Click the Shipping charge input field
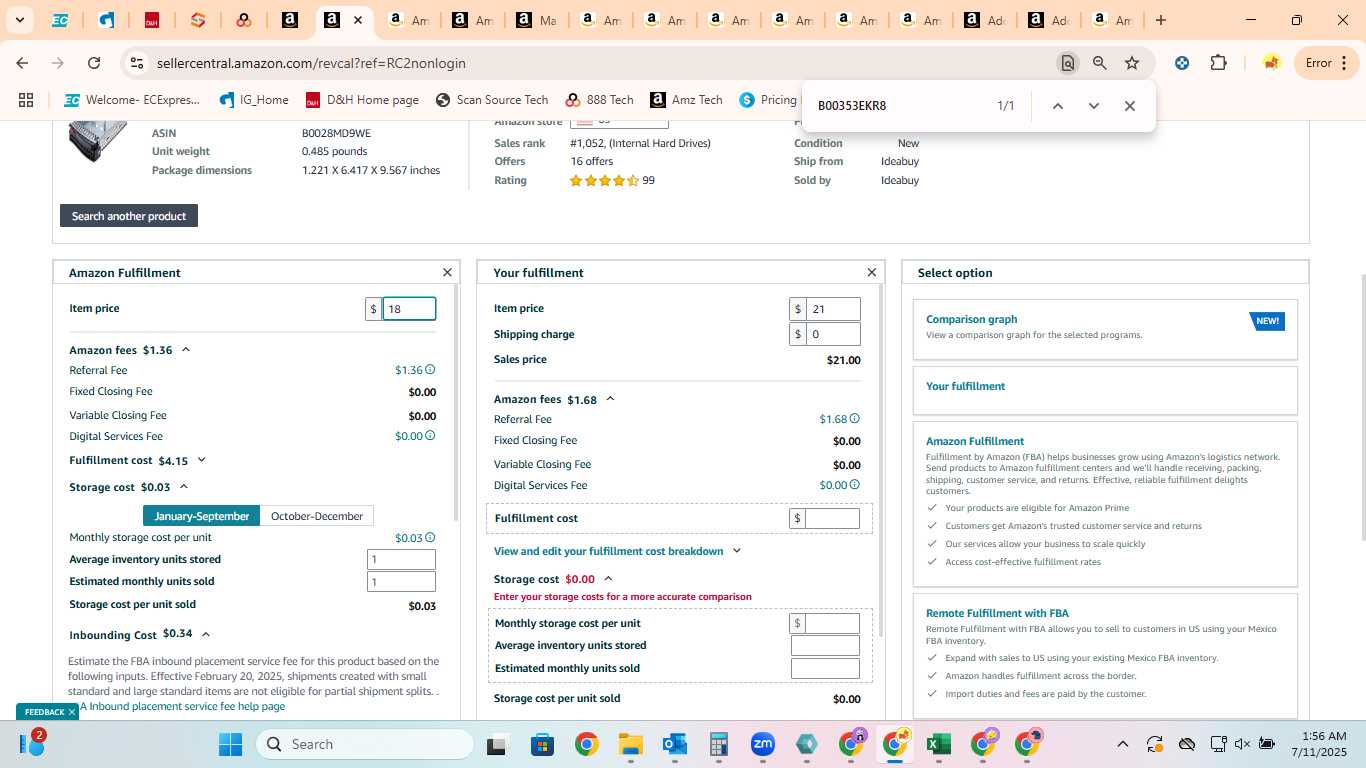Viewport: 1366px width, 768px height. (x=833, y=334)
